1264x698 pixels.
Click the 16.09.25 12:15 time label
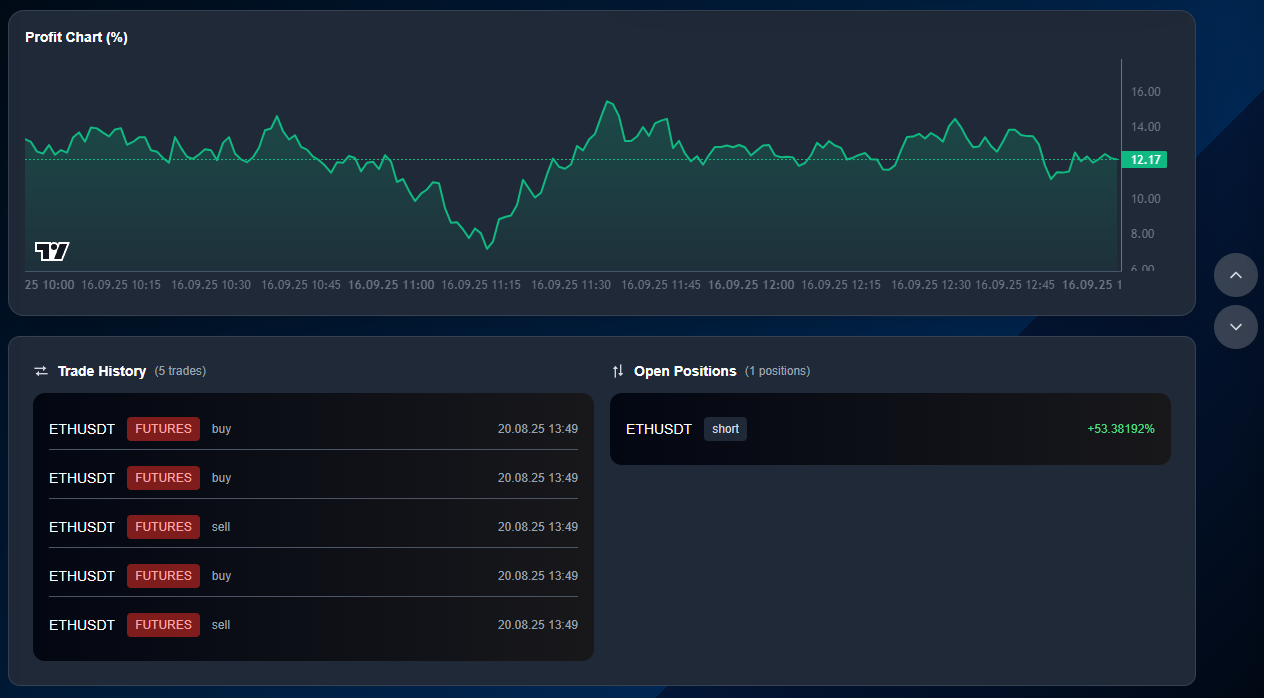click(841, 285)
